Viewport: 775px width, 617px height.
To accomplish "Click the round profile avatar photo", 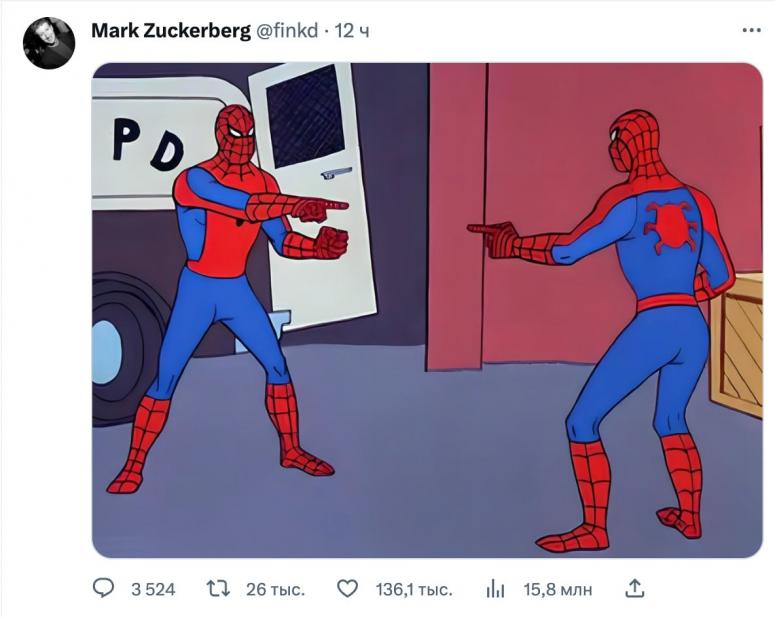I will pos(50,43).
